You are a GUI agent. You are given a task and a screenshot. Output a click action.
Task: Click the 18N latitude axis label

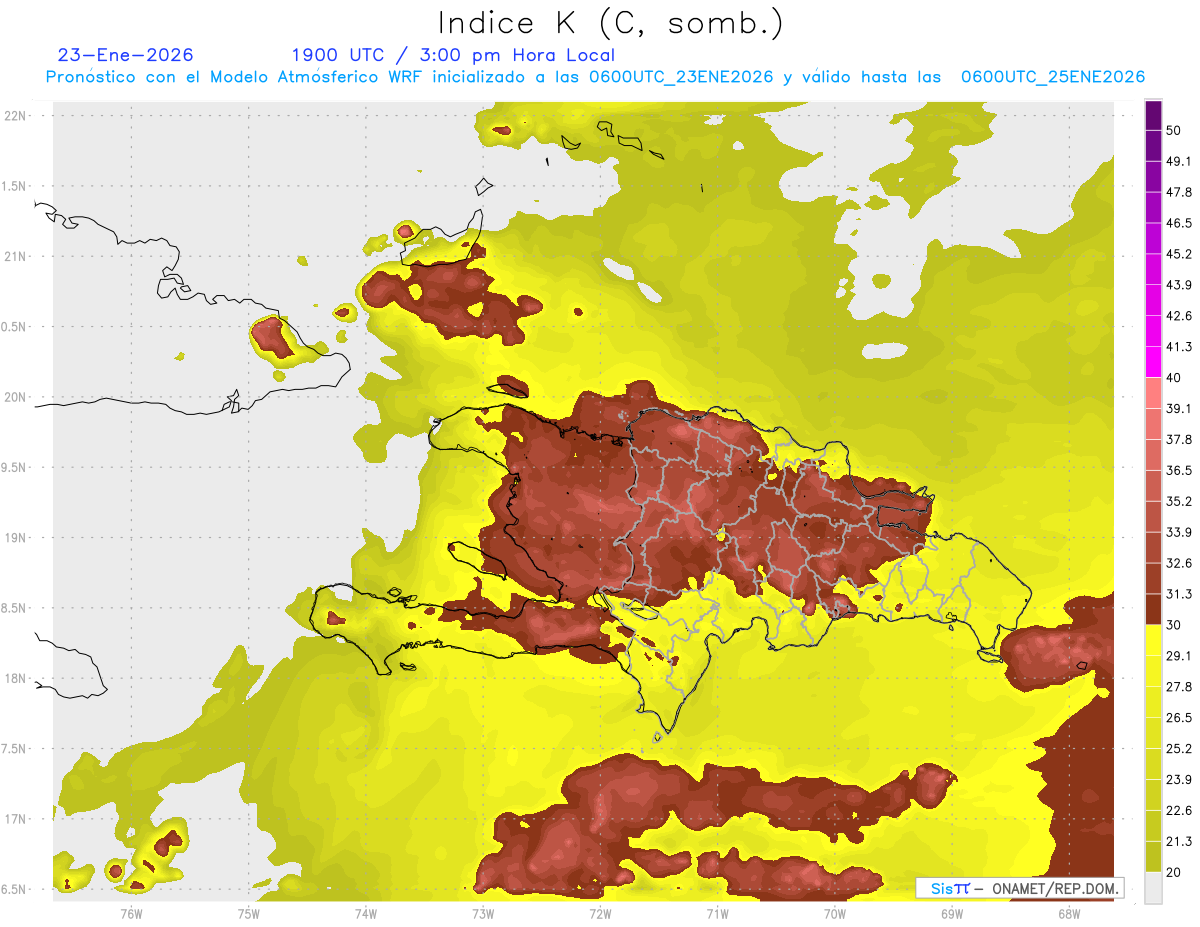click(17, 678)
